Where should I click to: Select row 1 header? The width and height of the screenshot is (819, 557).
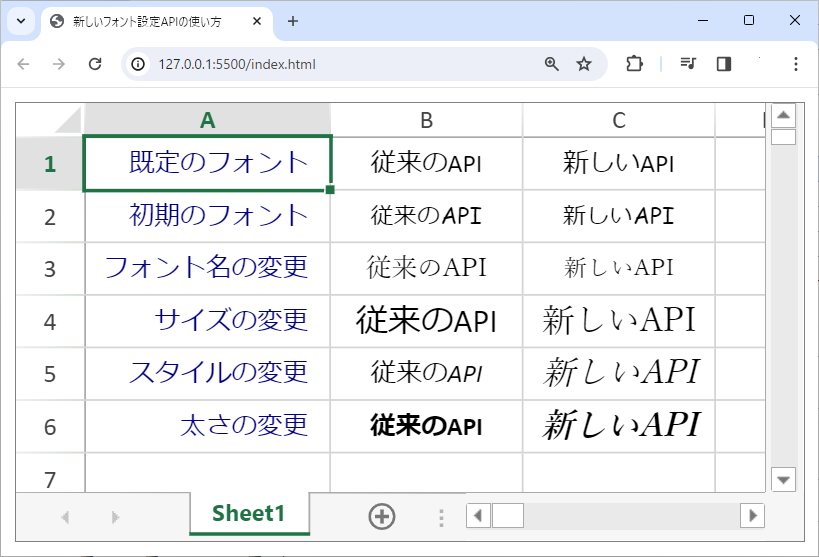pyautogui.click(x=50, y=164)
